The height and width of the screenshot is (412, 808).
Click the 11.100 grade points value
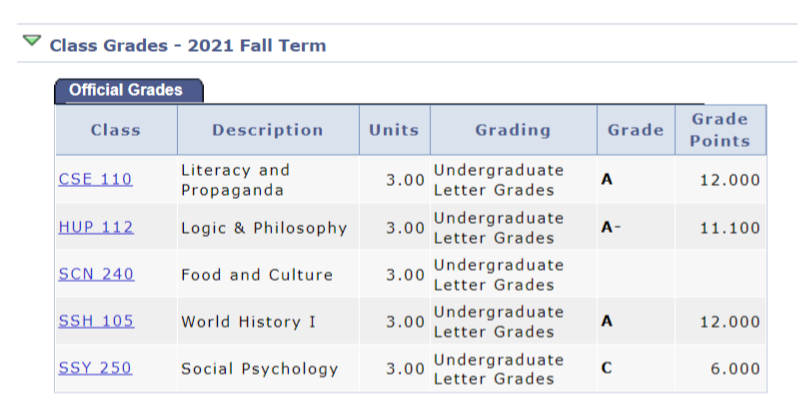730,228
